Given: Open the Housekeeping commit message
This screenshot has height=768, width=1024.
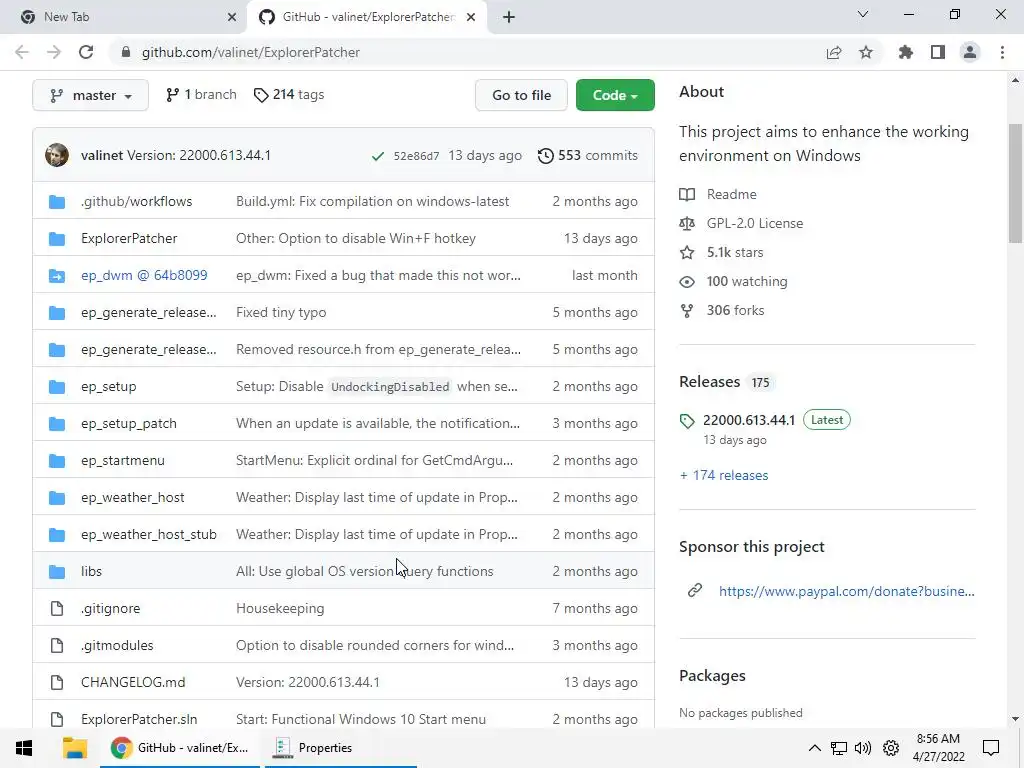Looking at the screenshot, I should click(x=280, y=609).
